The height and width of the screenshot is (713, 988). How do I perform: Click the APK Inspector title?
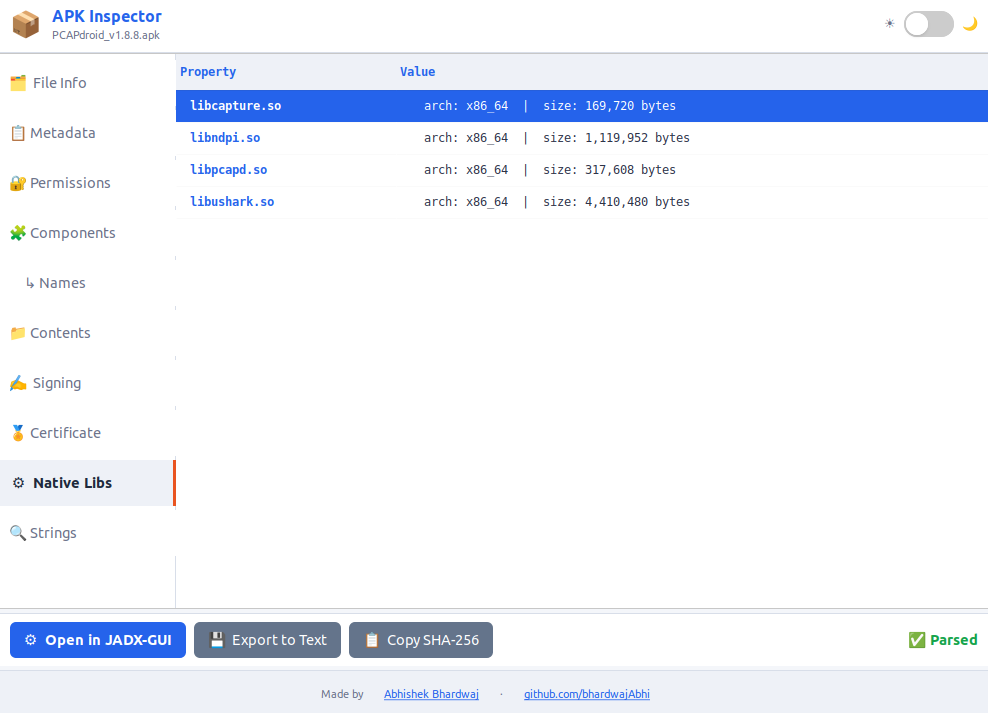(106, 16)
